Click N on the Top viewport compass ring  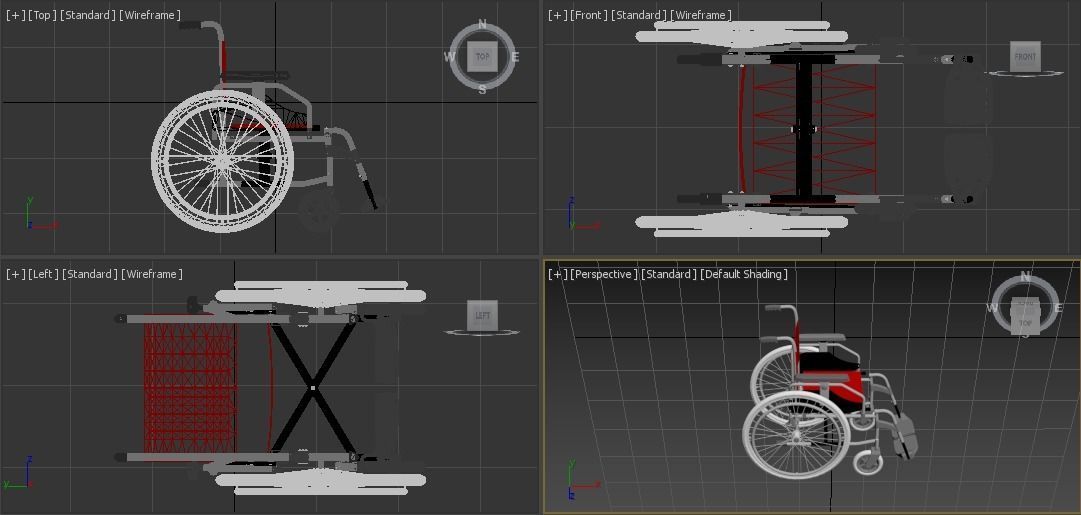(x=482, y=25)
